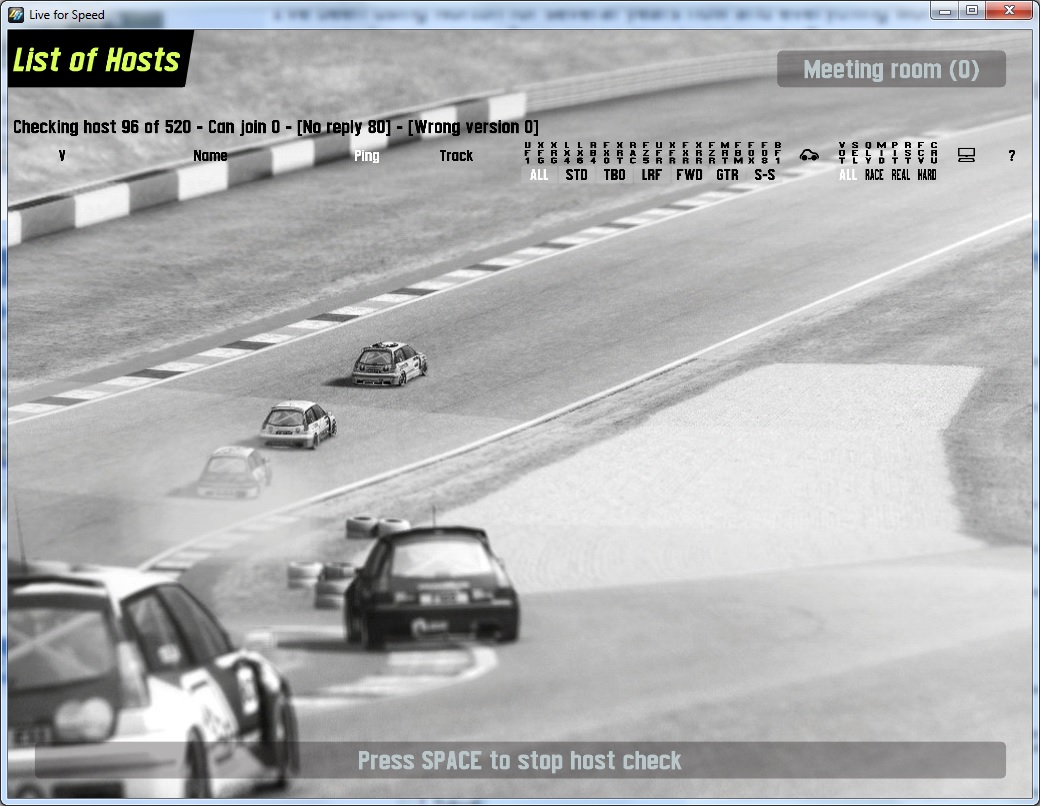The height and width of the screenshot is (806, 1040).
Task: Toggle the FBM car filter
Action: [738, 153]
